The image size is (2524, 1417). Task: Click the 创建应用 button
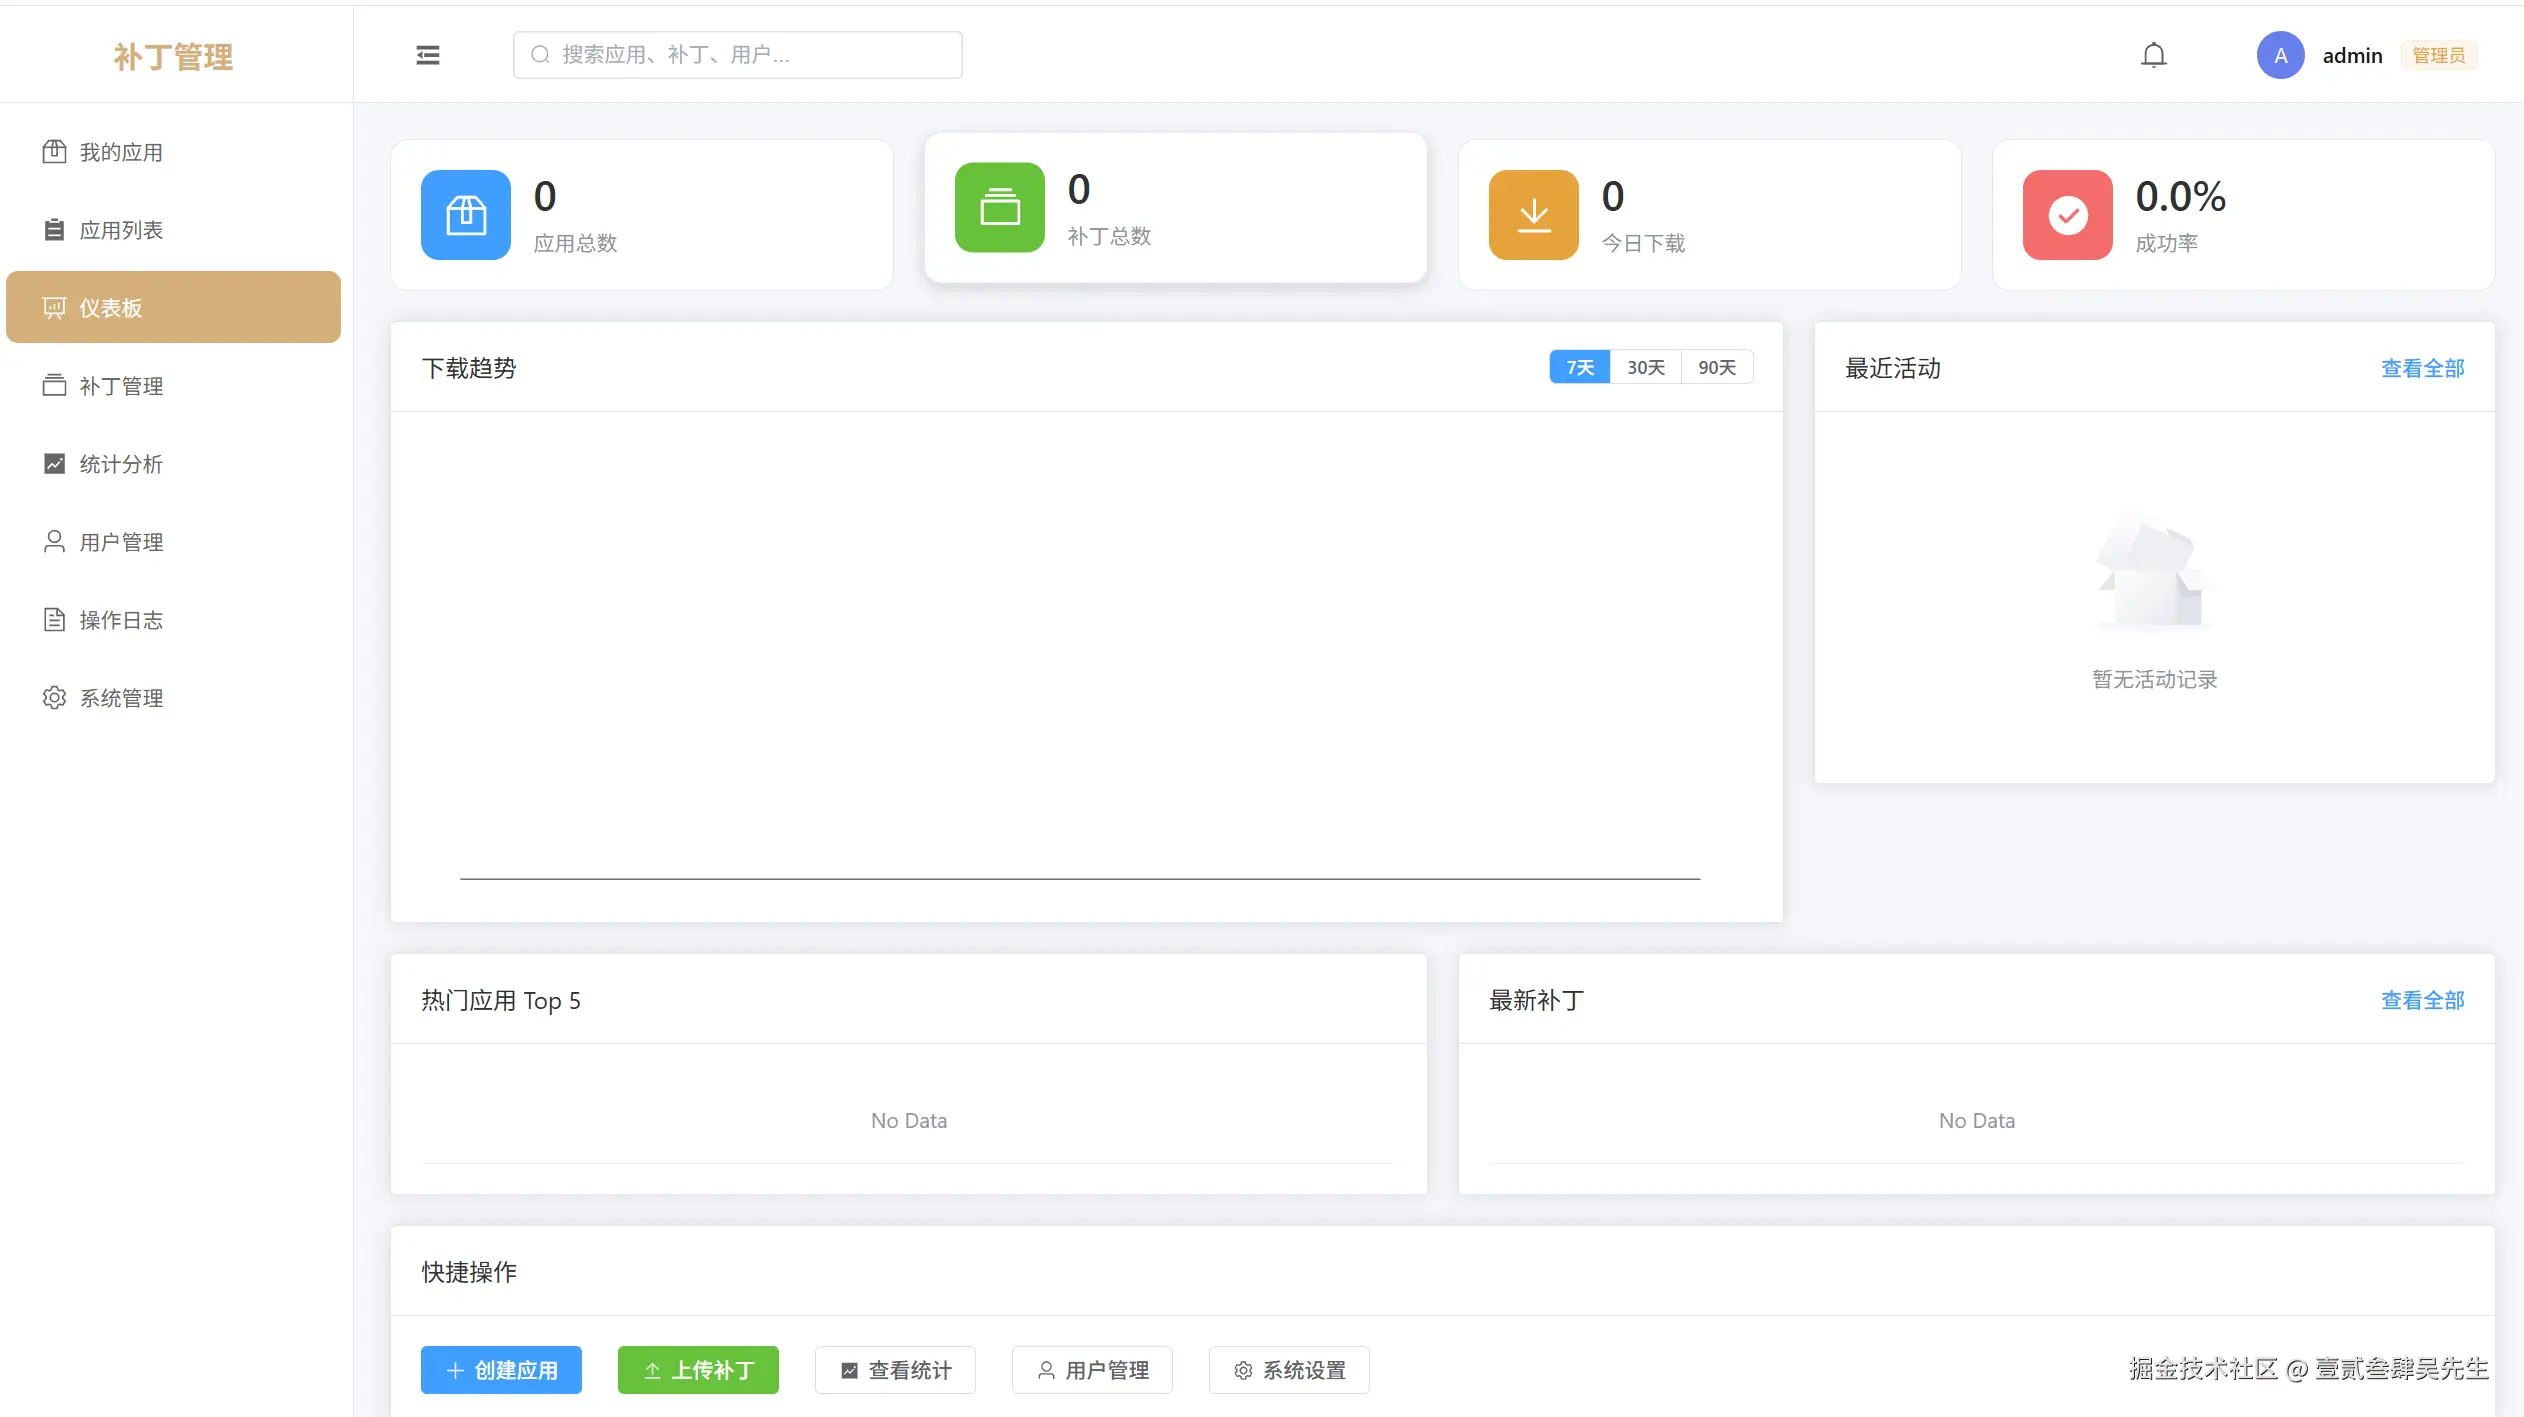pos(501,1369)
